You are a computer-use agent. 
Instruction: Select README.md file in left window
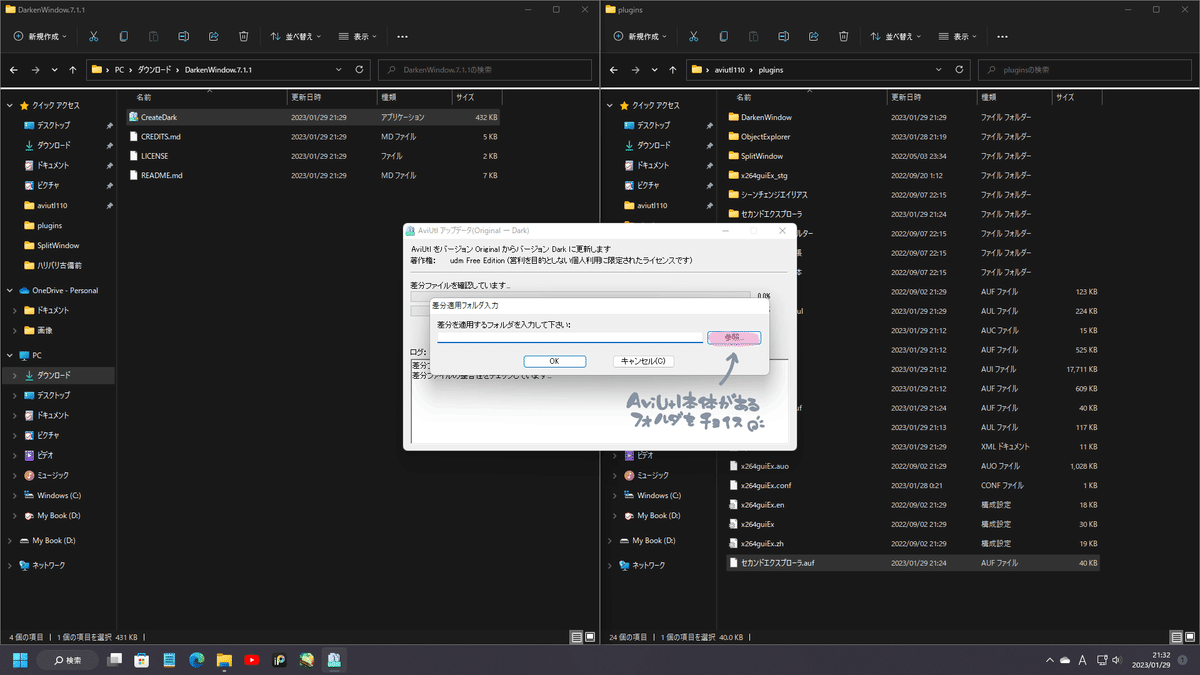(313, 175)
